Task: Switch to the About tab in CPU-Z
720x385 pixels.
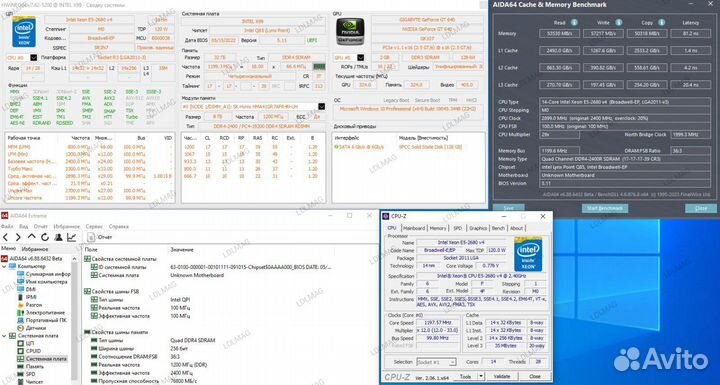Action: tap(517, 228)
